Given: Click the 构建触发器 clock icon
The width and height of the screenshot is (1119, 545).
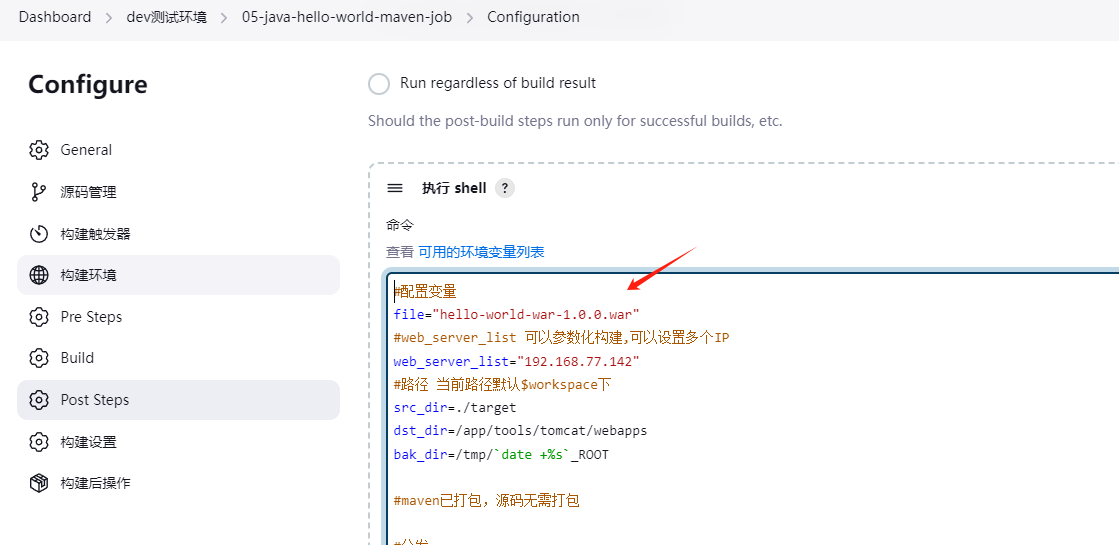Looking at the screenshot, I should (39, 234).
